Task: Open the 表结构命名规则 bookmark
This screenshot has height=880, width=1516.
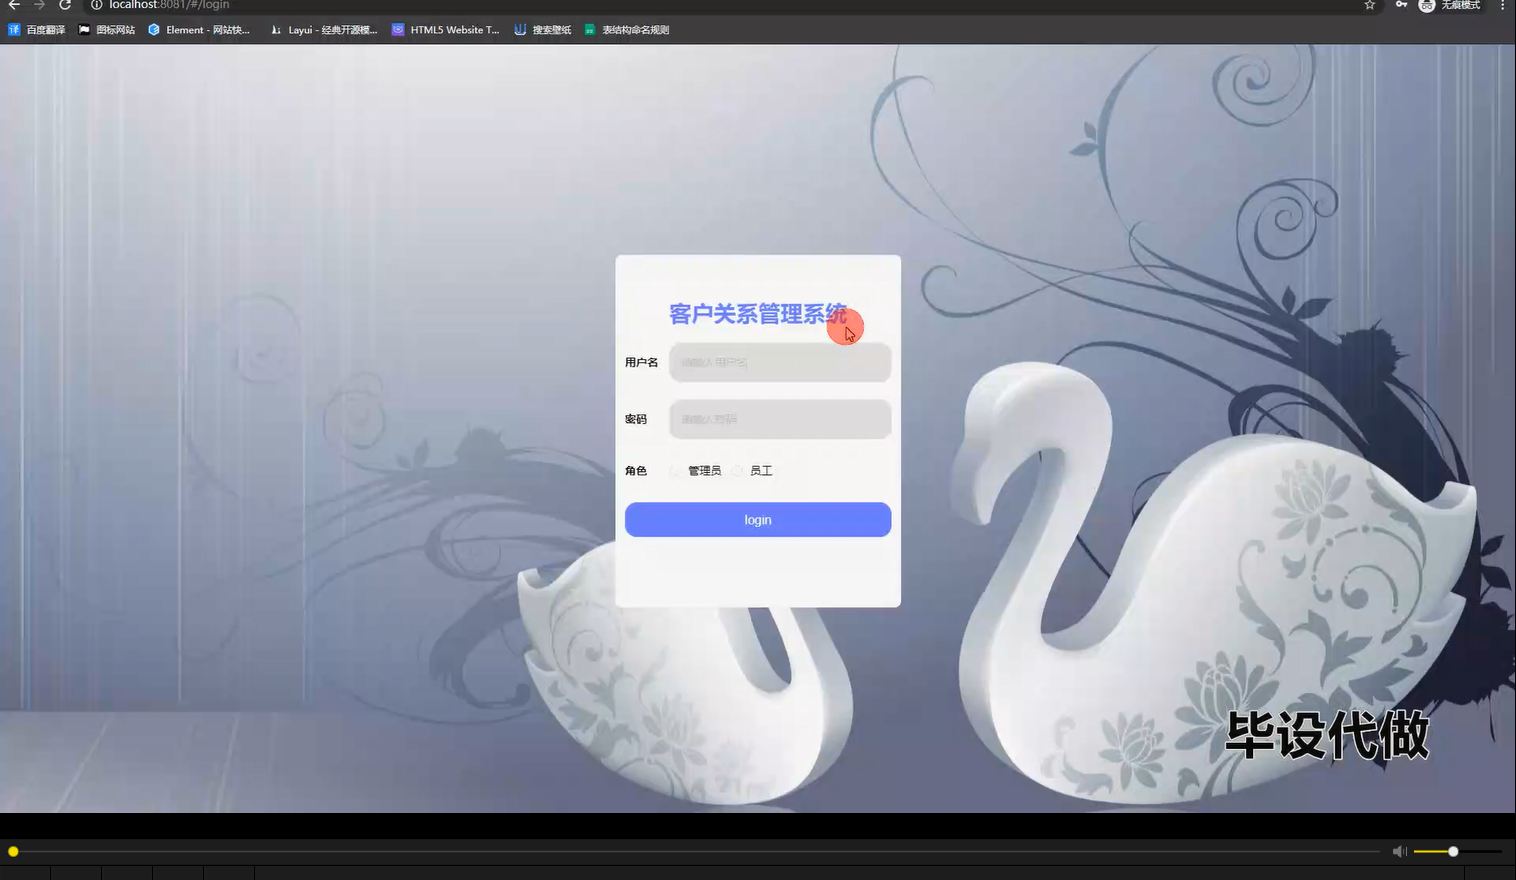Action: coord(628,29)
